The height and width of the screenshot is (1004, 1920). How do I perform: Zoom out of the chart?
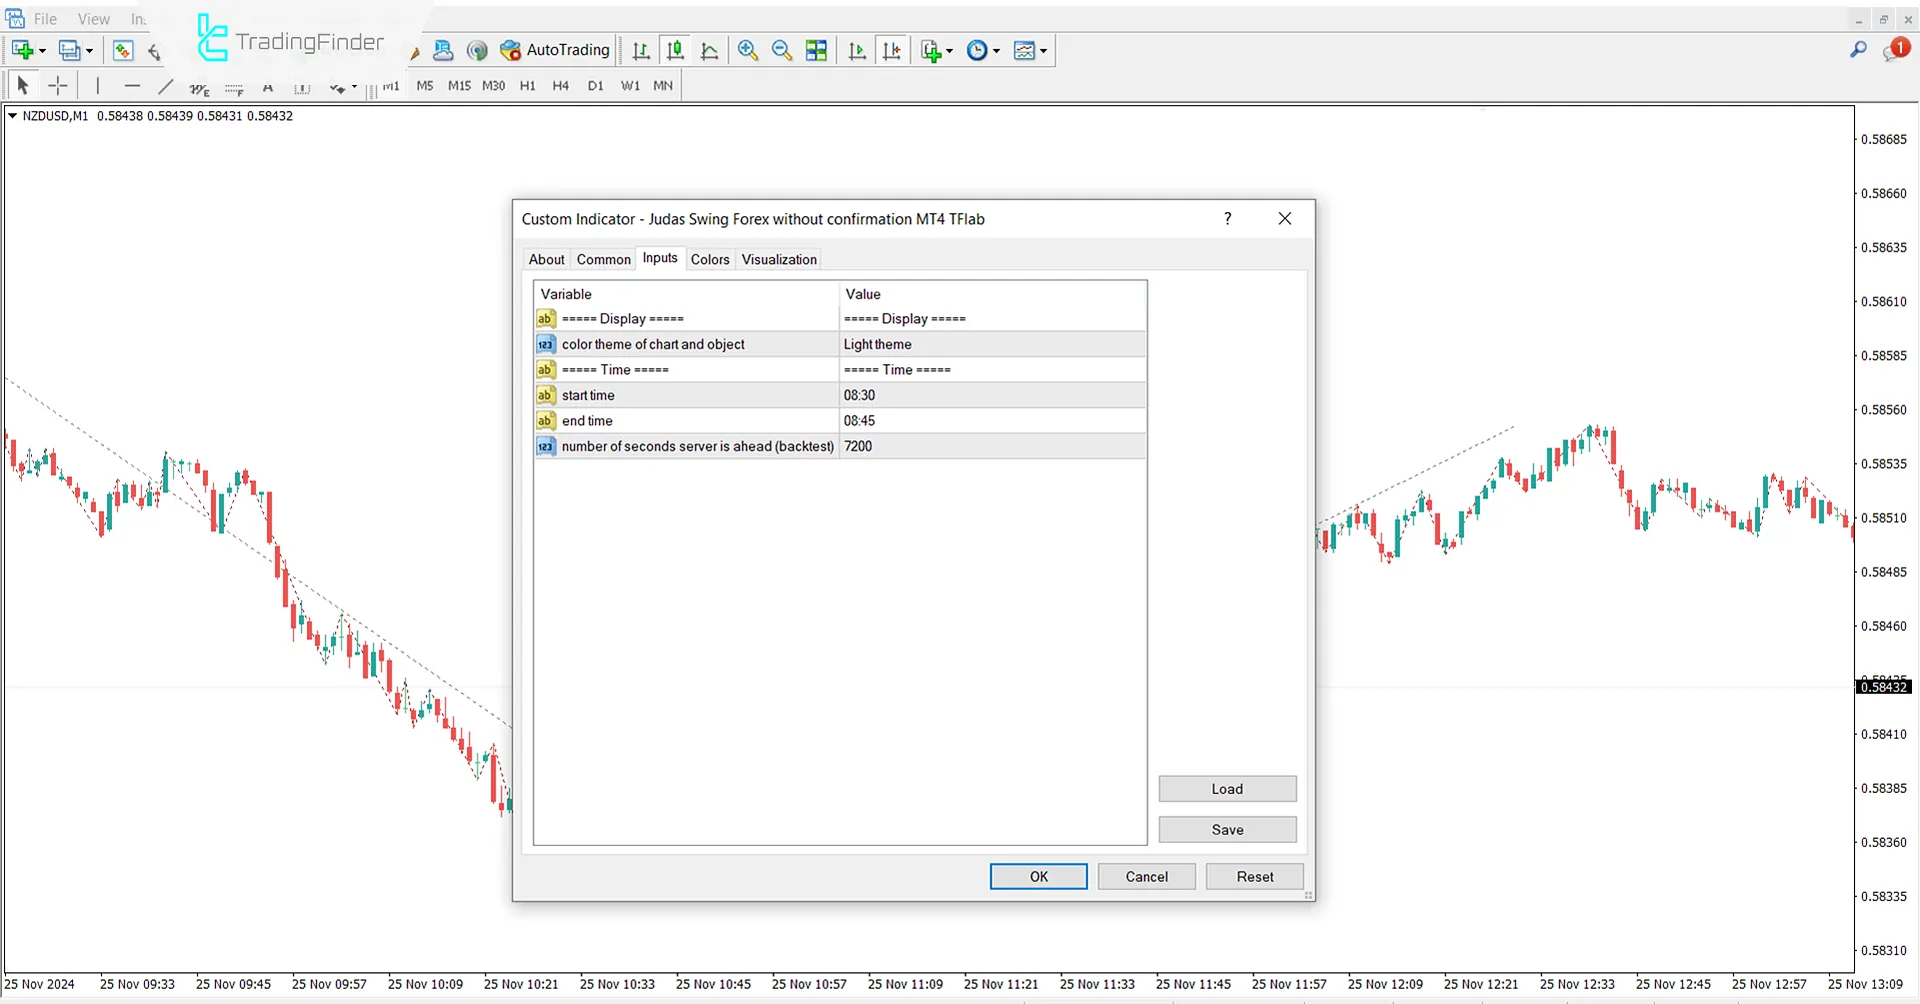(782, 50)
